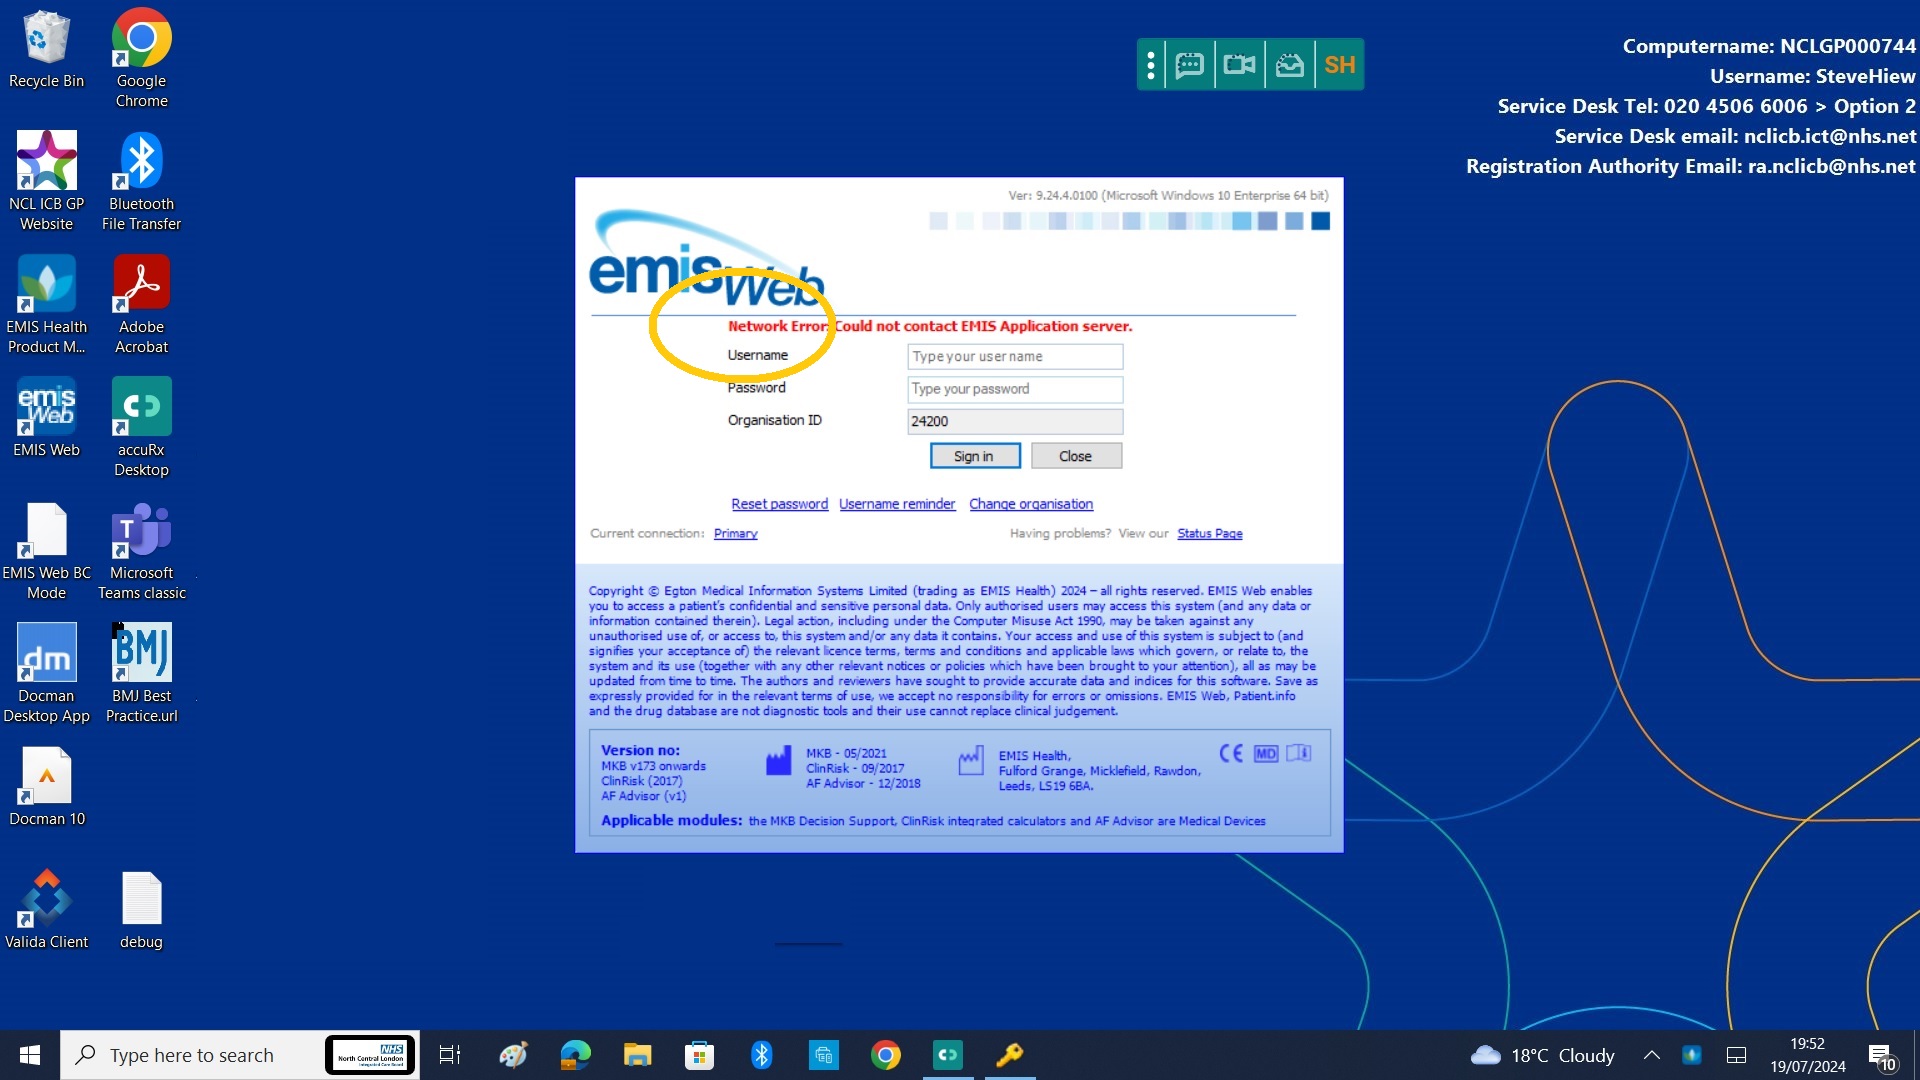Image resolution: width=1920 pixels, height=1080 pixels.
Task: Open the Windows Start menu
Action: pyautogui.click(x=29, y=1055)
